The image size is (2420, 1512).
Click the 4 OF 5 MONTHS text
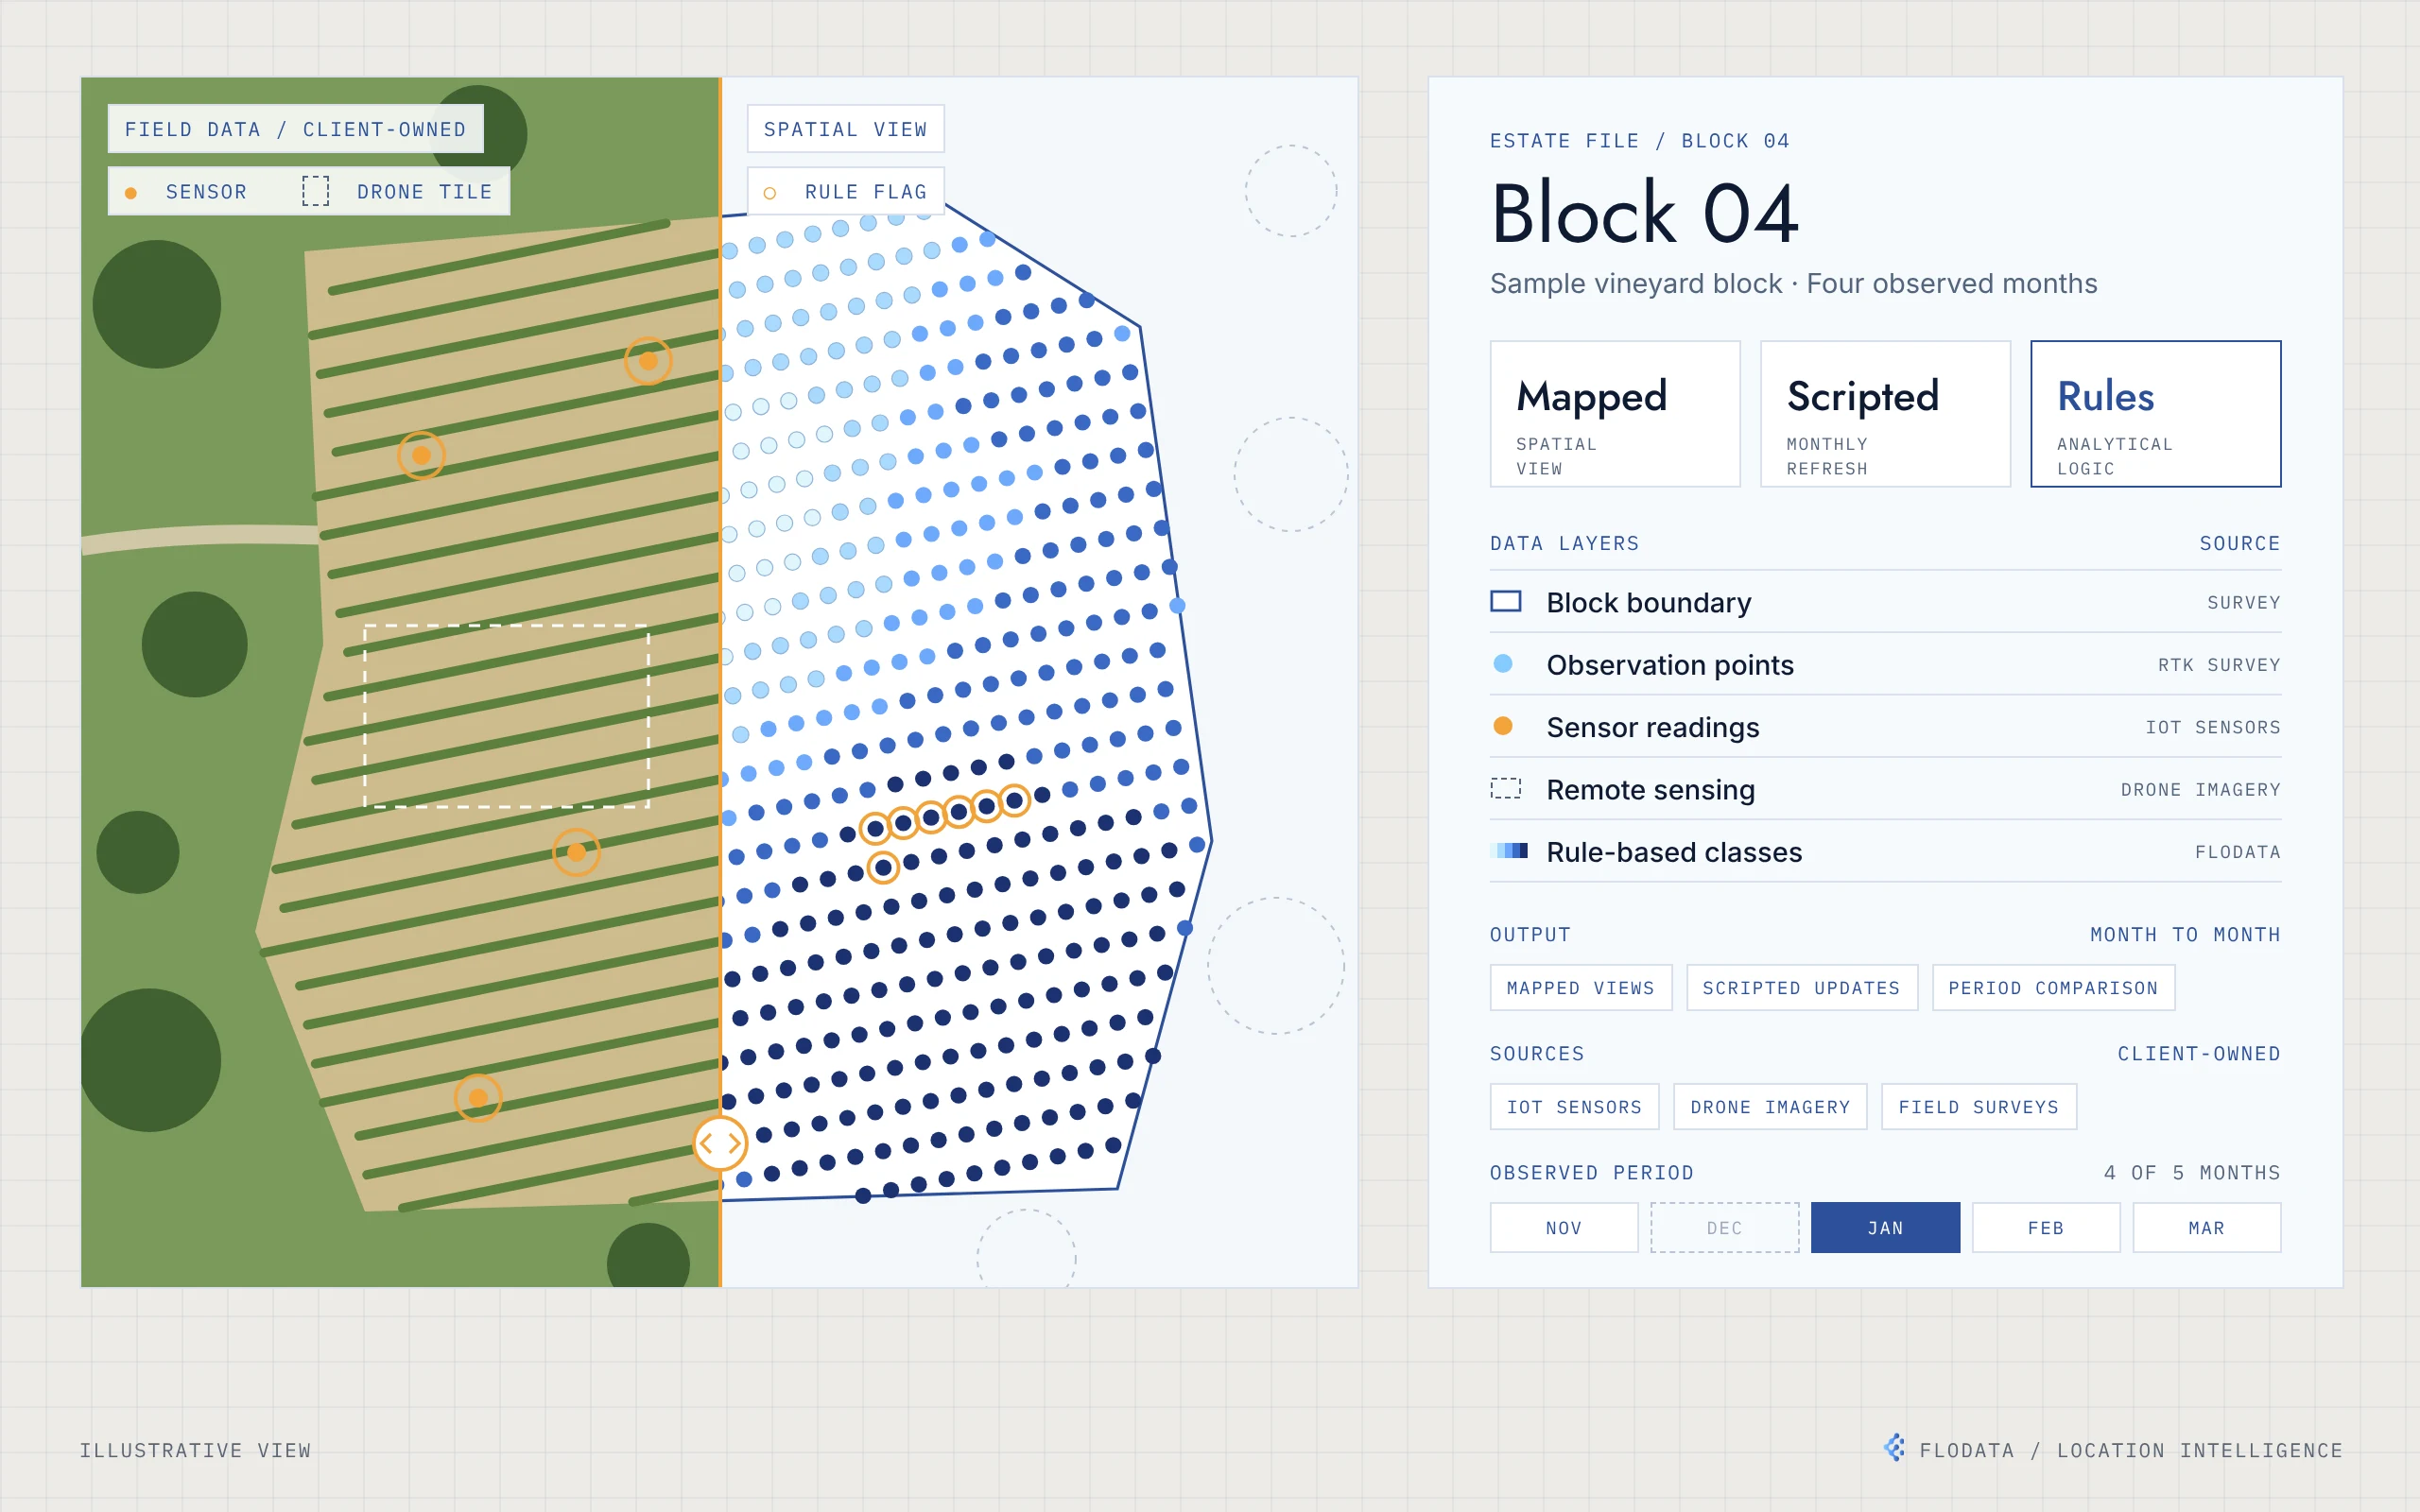click(x=2192, y=1172)
